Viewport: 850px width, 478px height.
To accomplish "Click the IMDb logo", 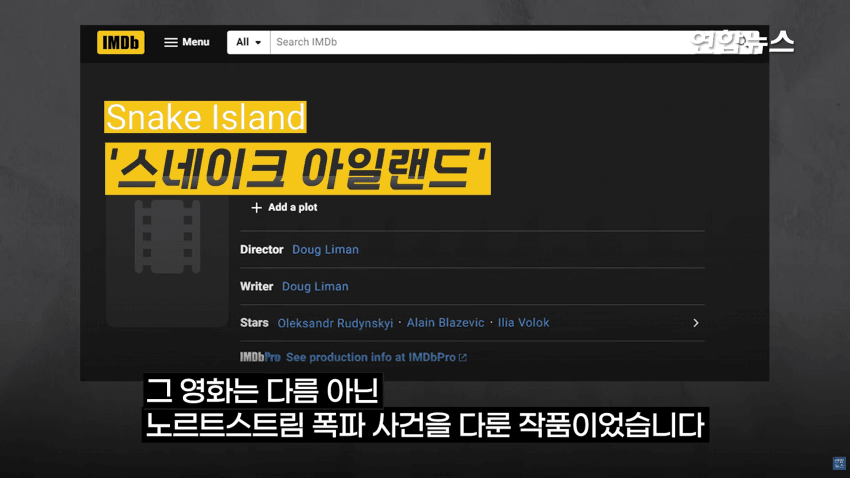I will 120,42.
